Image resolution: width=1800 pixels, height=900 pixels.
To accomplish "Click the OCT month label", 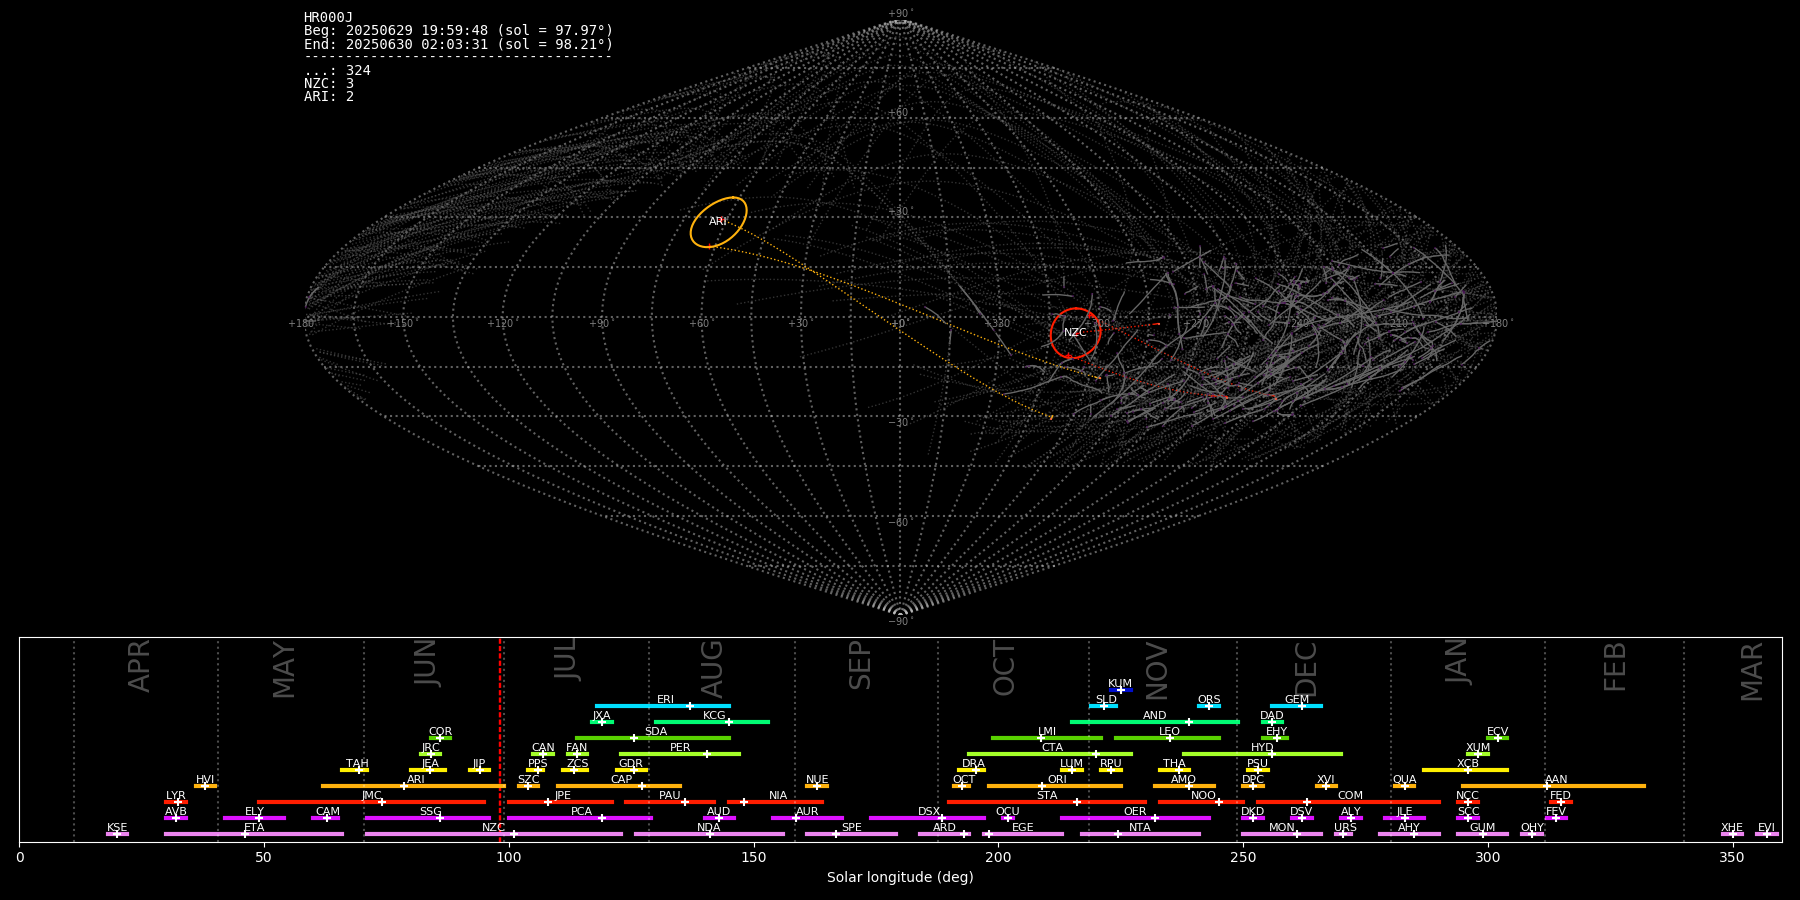I will click(x=1004, y=669).
